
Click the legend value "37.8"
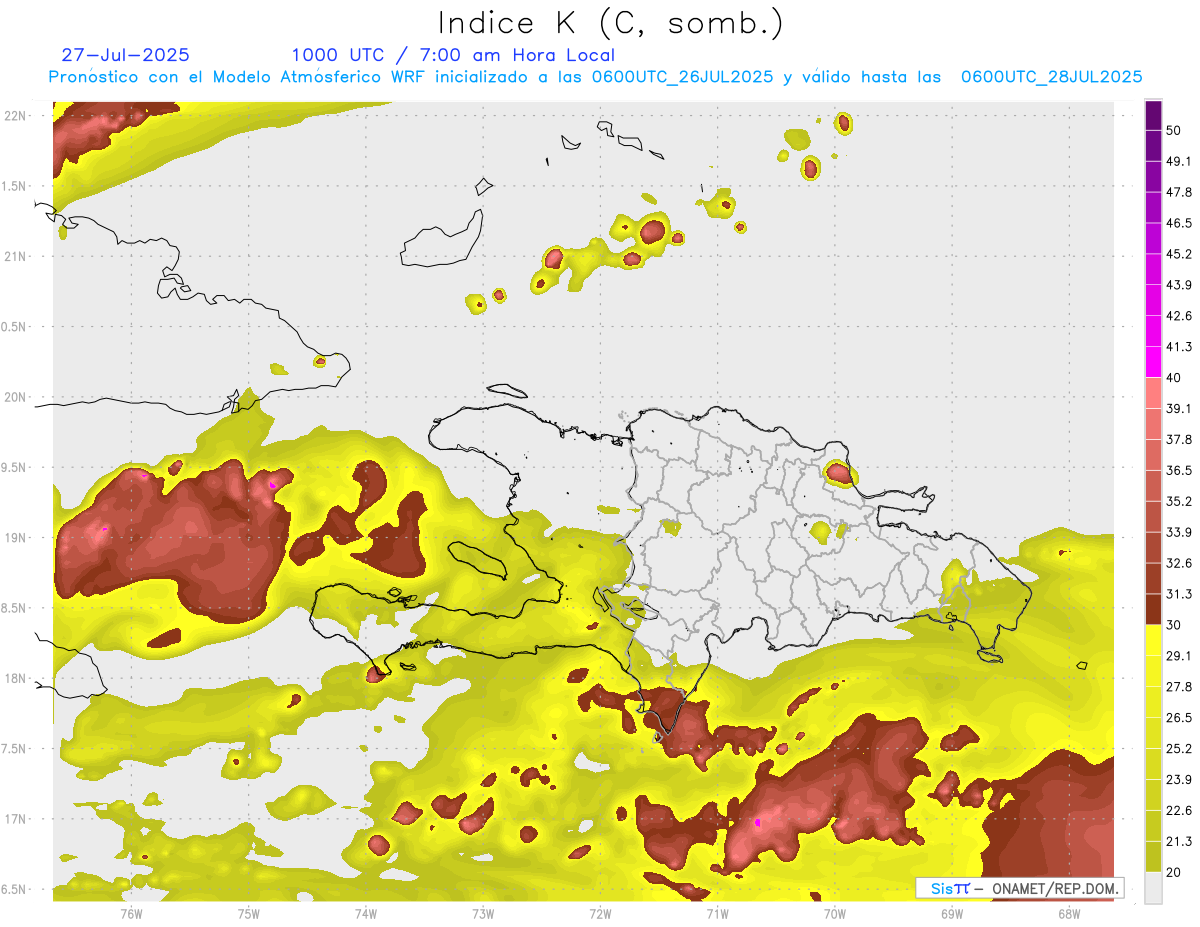(x=1179, y=439)
